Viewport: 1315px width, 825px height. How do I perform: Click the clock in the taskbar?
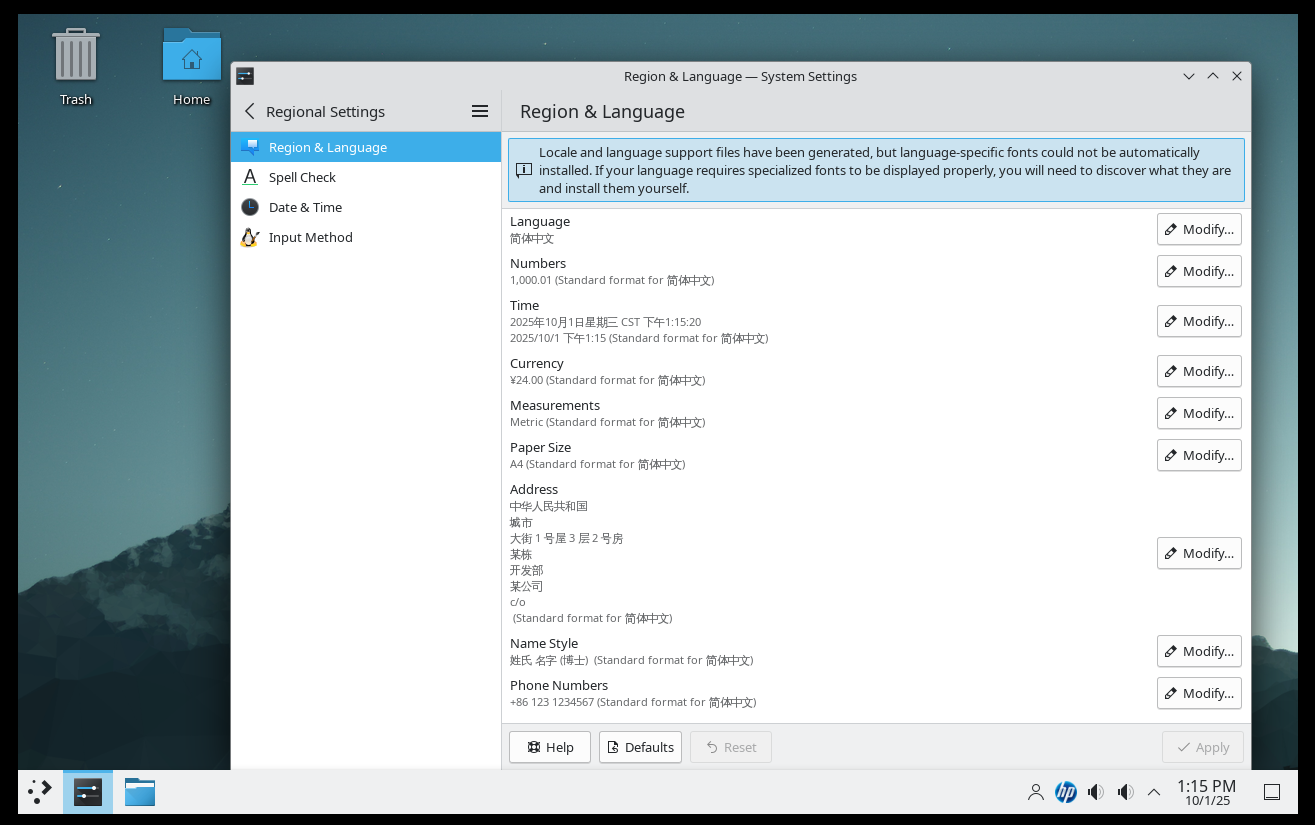pyautogui.click(x=1206, y=792)
